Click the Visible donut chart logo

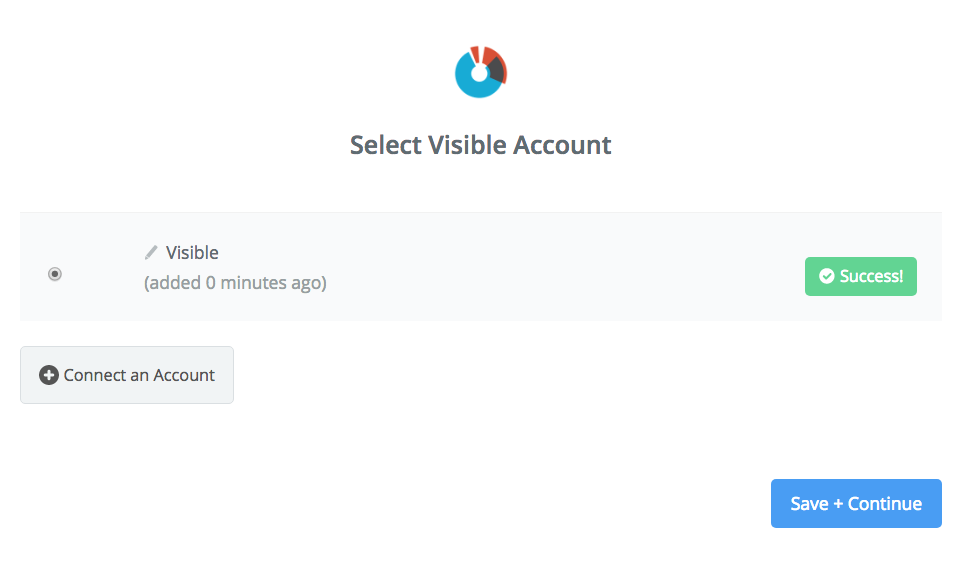pyautogui.click(x=480, y=72)
